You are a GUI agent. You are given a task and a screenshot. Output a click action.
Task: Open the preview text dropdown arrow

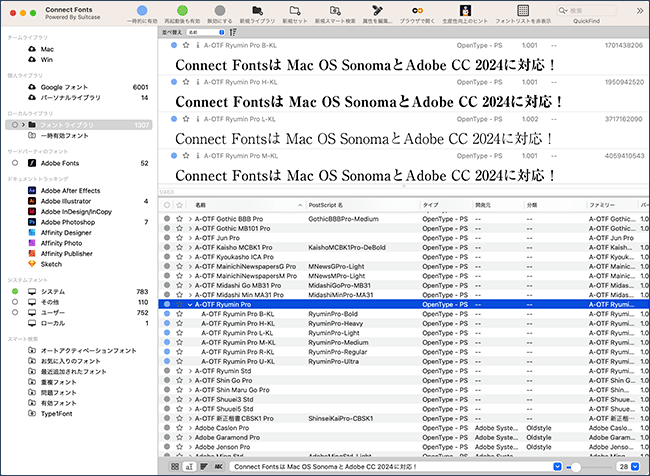[558, 466]
